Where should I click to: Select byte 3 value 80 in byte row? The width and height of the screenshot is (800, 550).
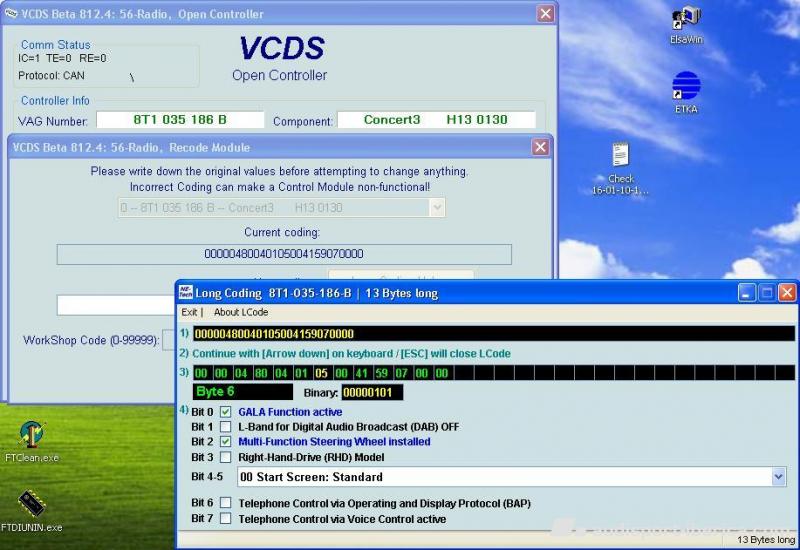pos(261,373)
